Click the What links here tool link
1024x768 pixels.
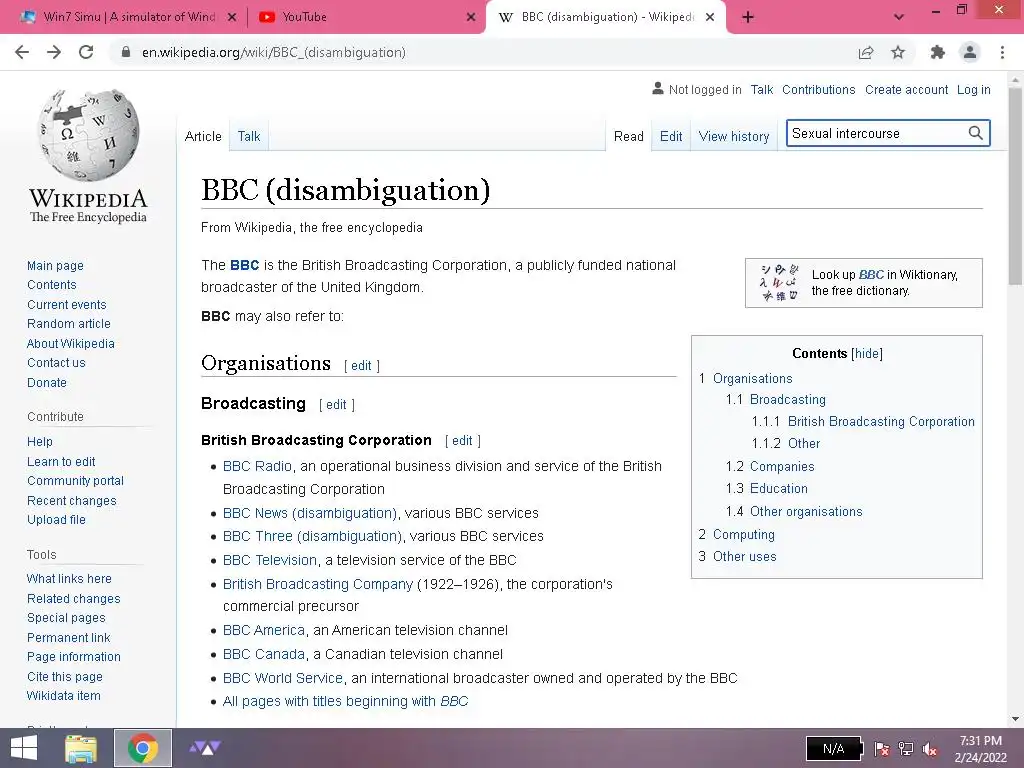(69, 579)
